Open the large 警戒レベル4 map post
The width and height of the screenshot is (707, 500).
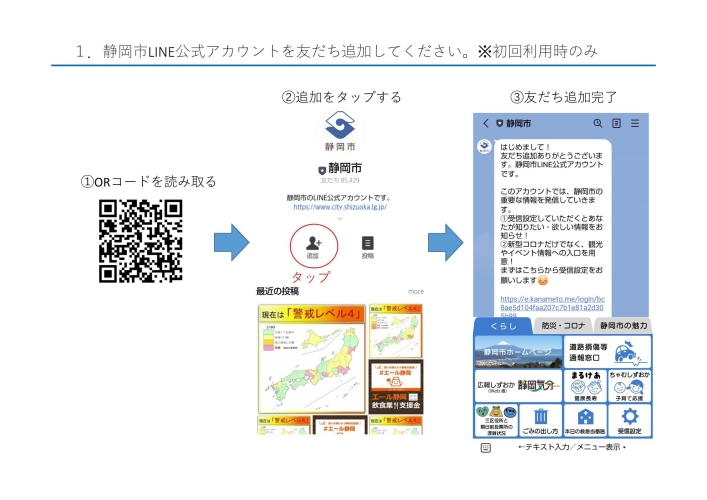pos(312,358)
